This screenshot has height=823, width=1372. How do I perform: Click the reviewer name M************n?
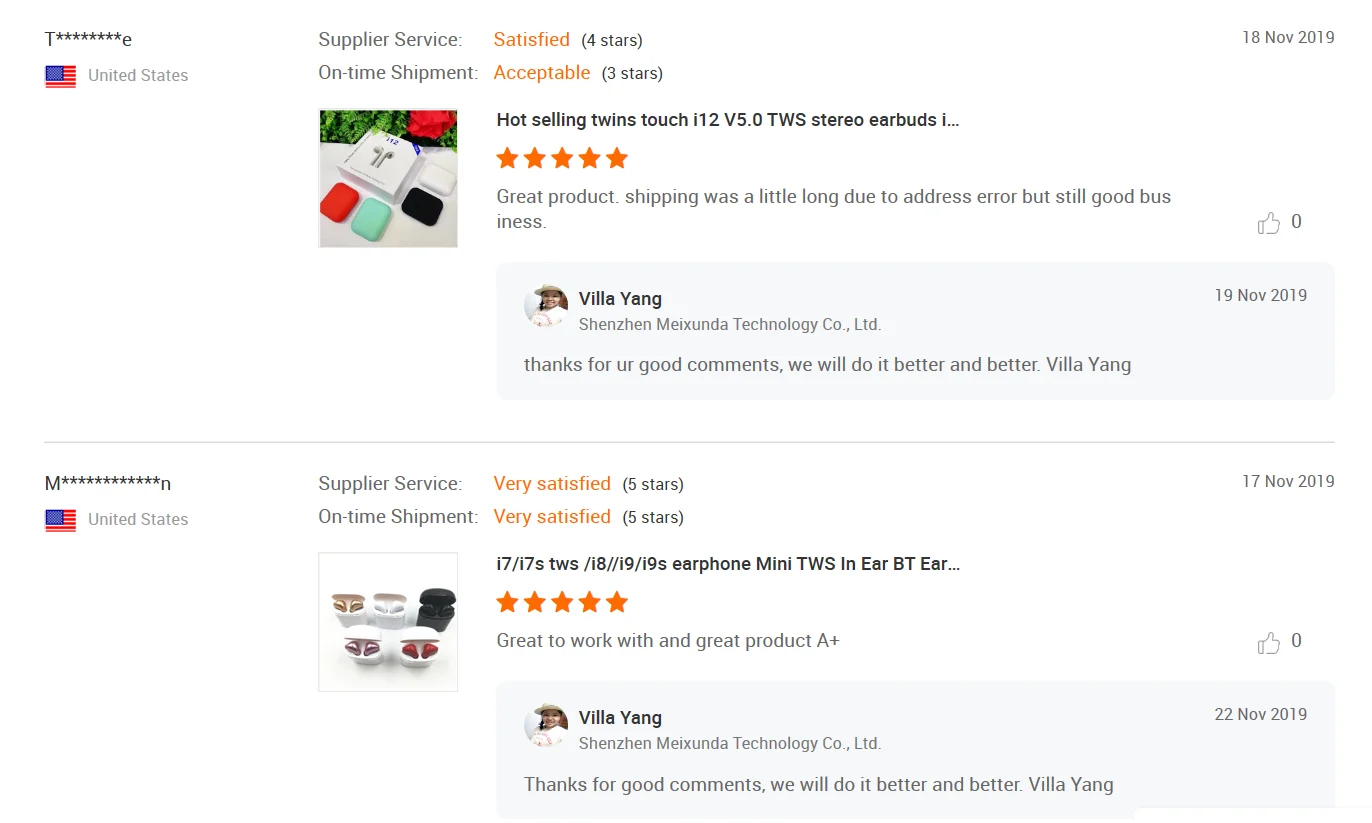[x=108, y=484]
